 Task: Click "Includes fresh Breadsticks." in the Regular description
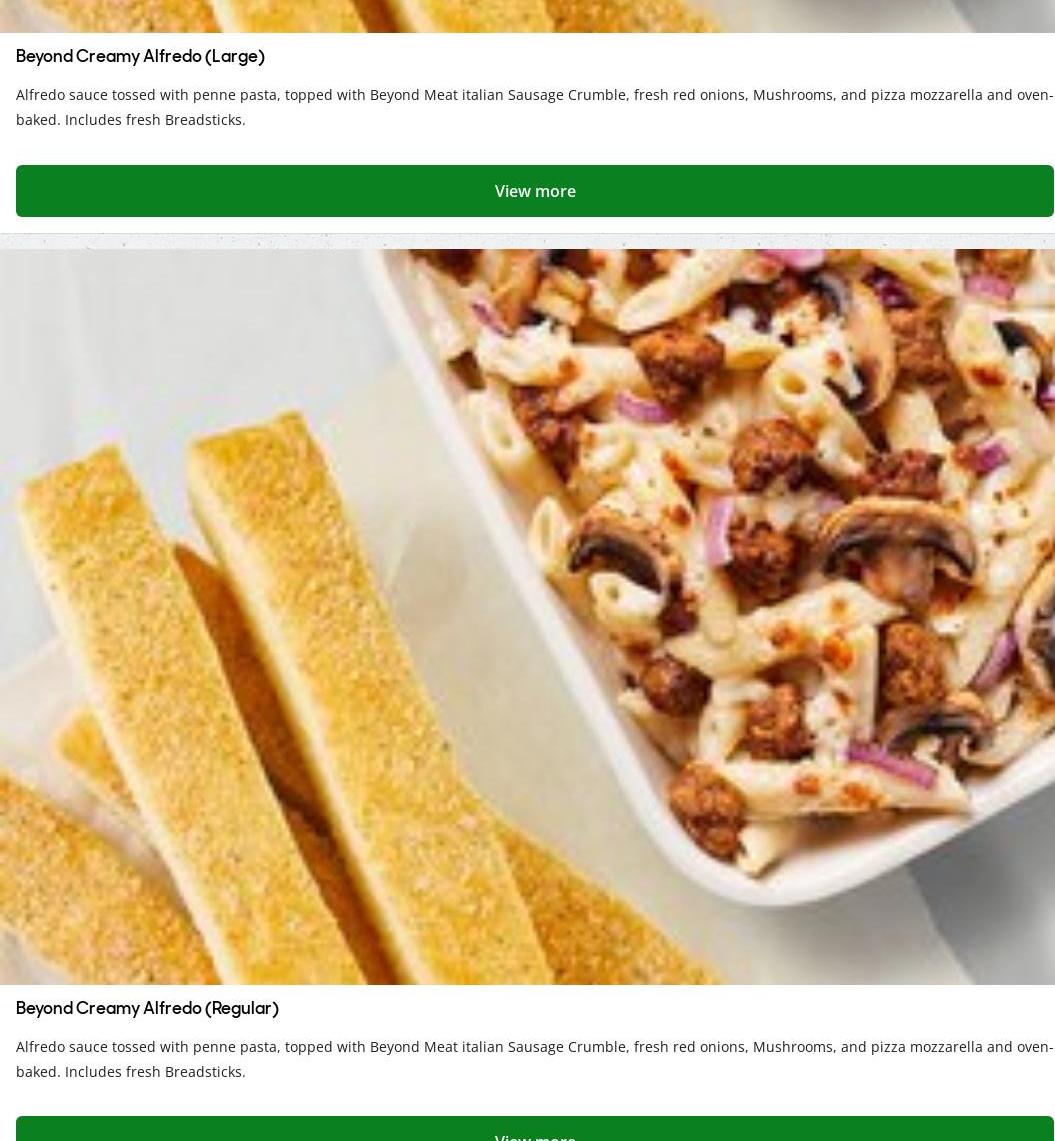(x=155, y=1071)
